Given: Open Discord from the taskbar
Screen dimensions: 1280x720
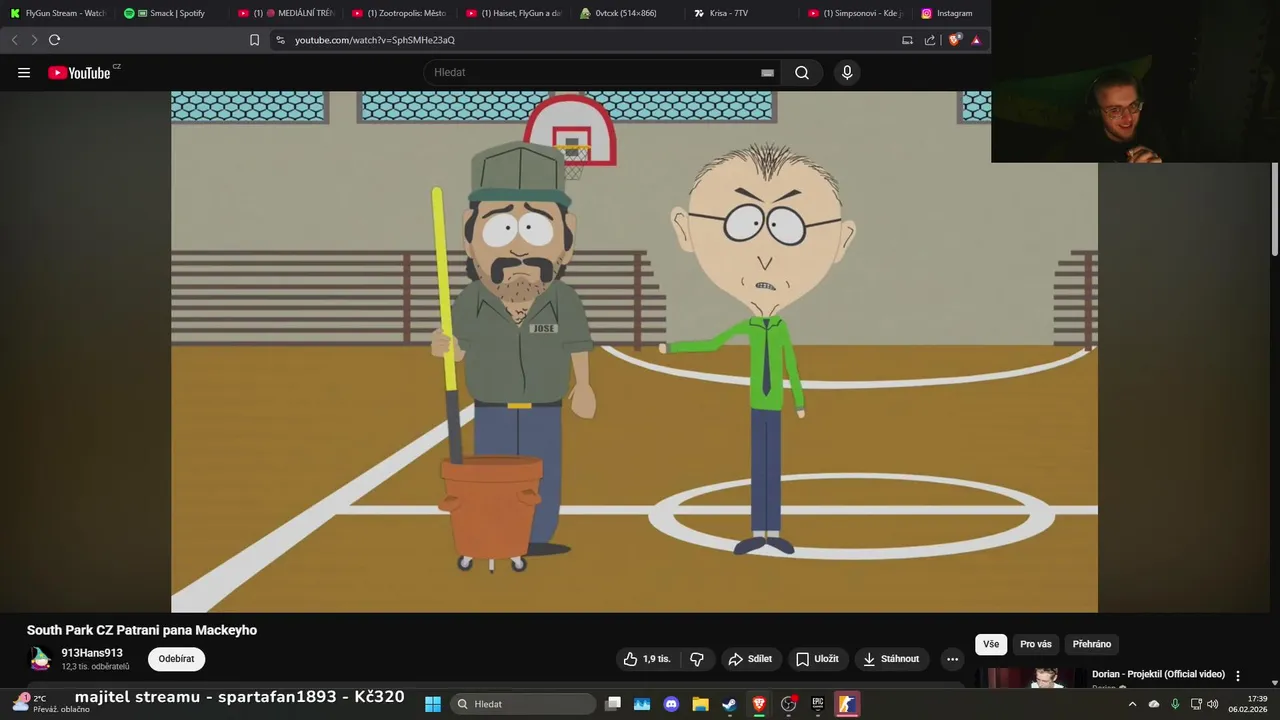Looking at the screenshot, I should [671, 704].
